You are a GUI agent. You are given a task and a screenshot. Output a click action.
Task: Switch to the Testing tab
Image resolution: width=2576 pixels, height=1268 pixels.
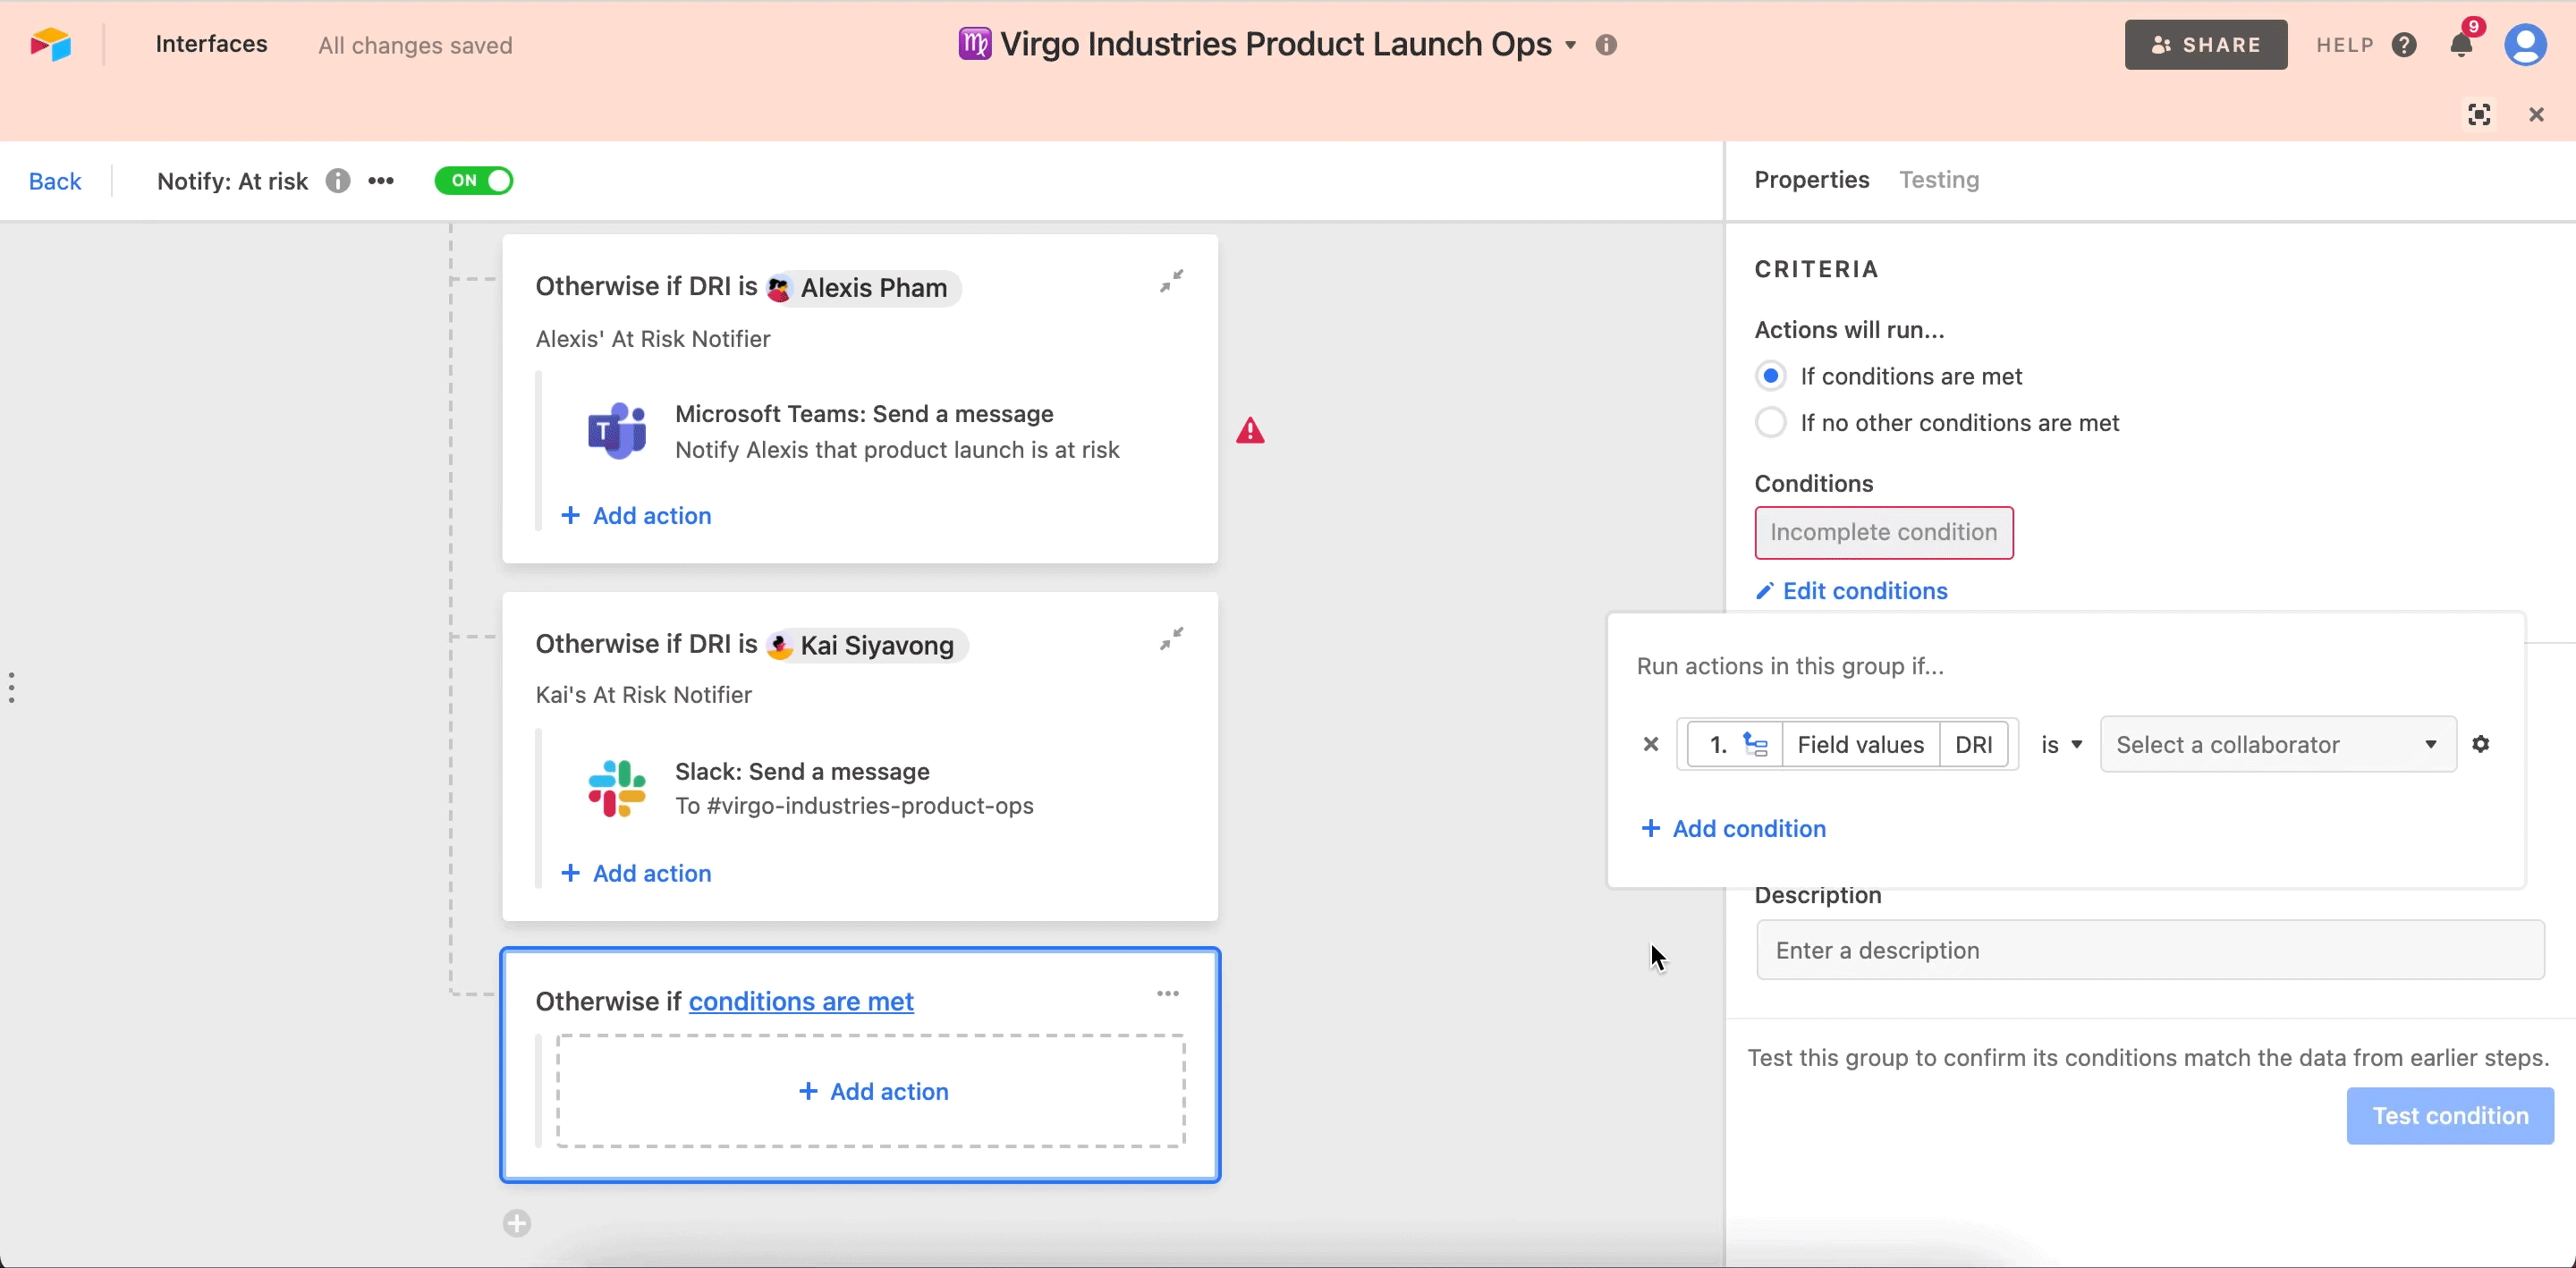[1938, 180]
